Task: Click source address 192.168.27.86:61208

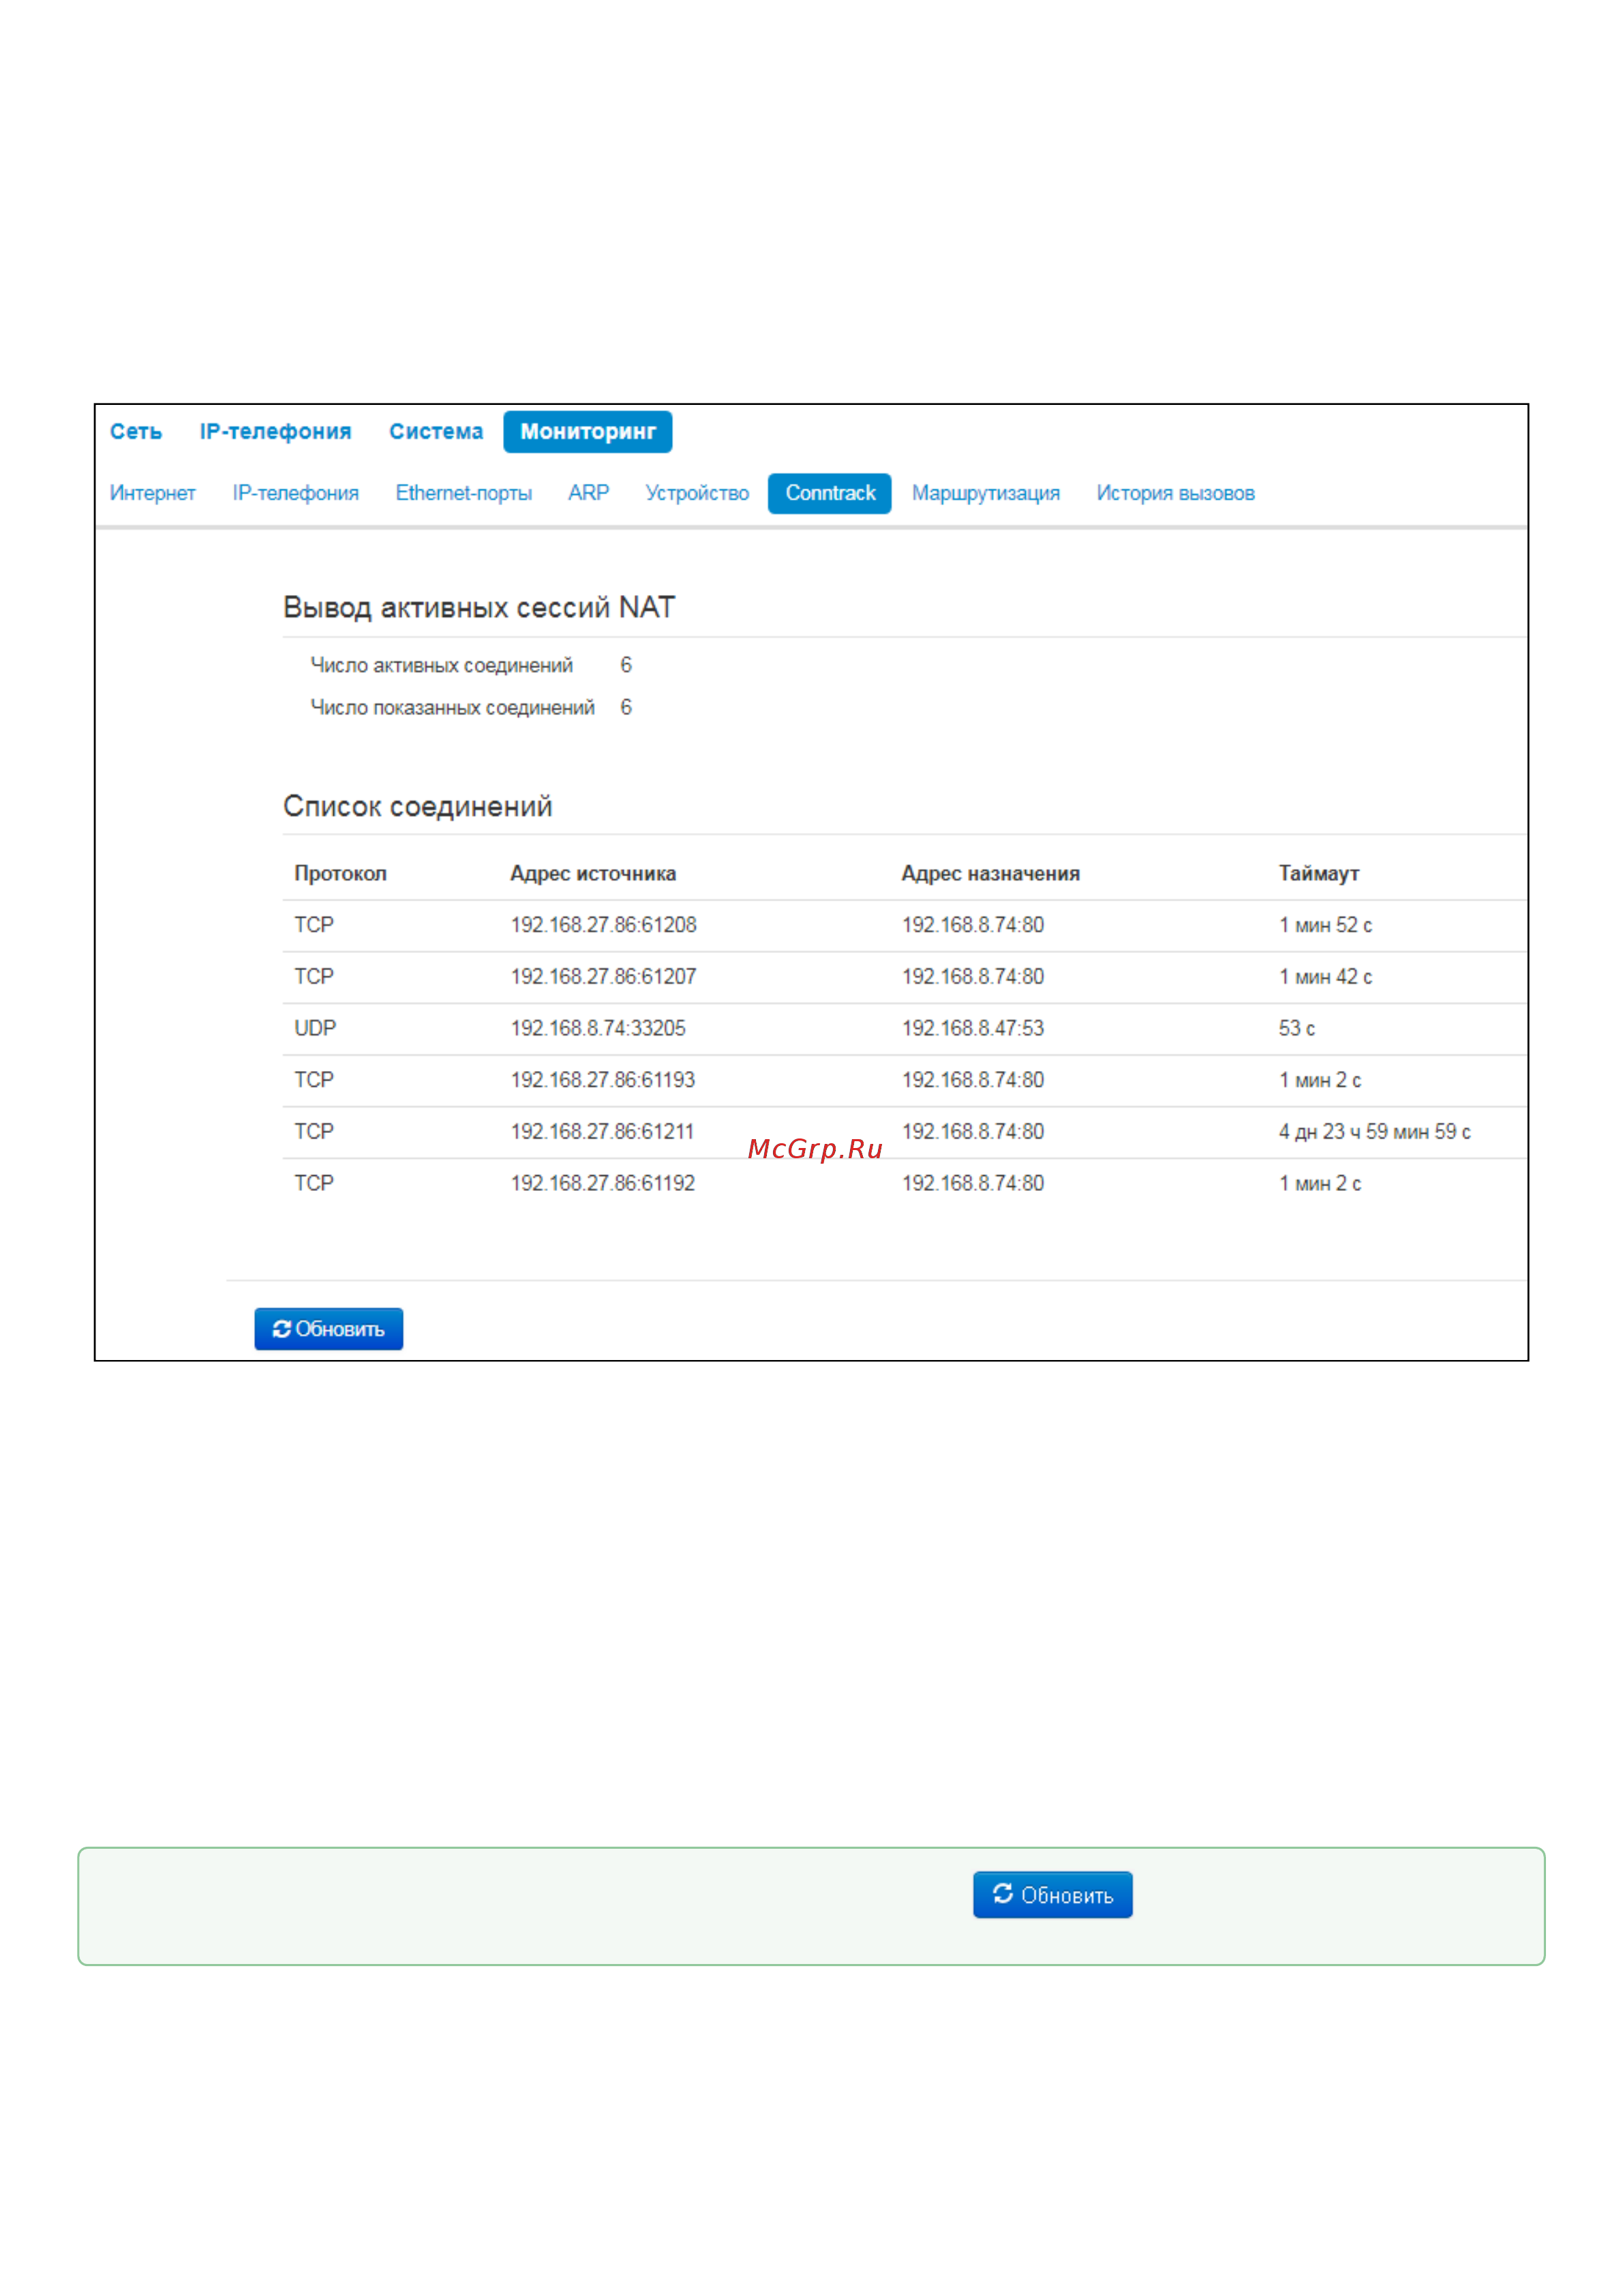Action: click(x=603, y=925)
